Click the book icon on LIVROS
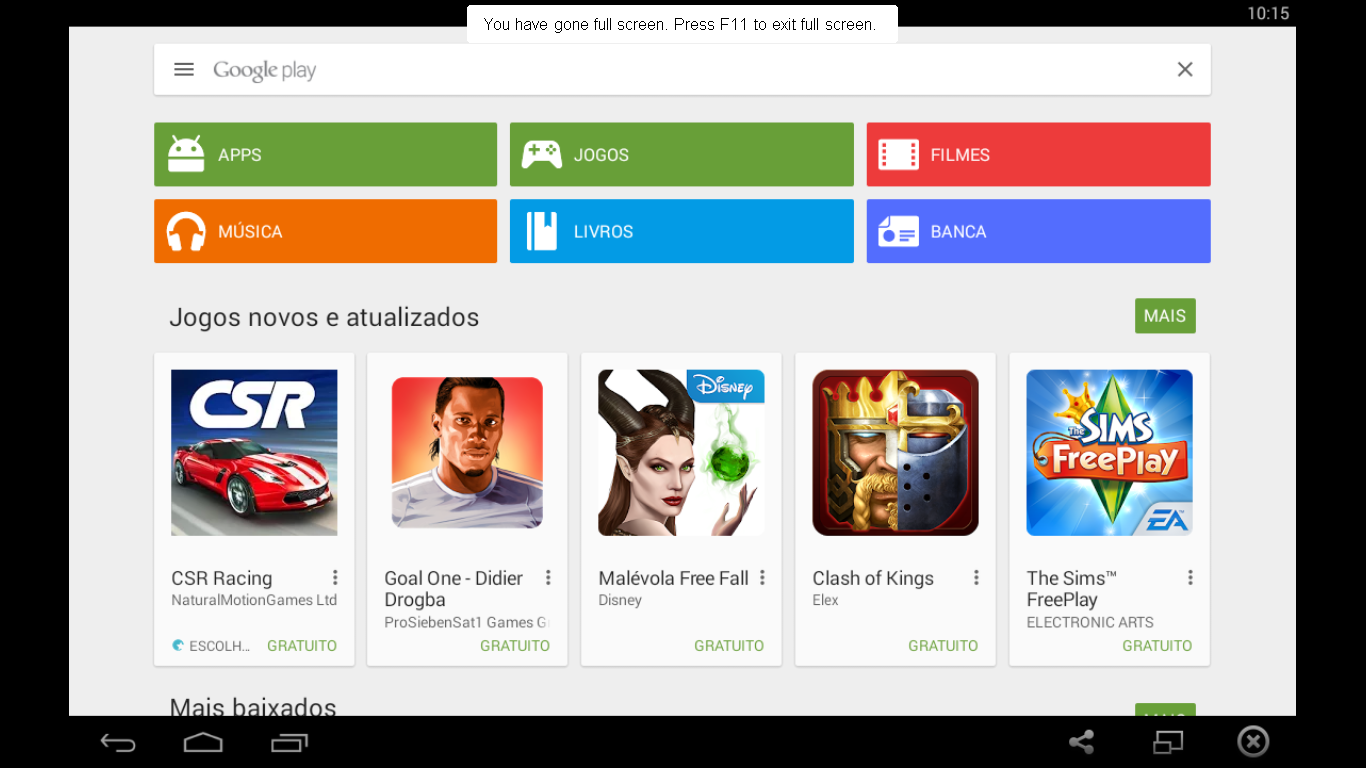1366x768 pixels. (541, 231)
